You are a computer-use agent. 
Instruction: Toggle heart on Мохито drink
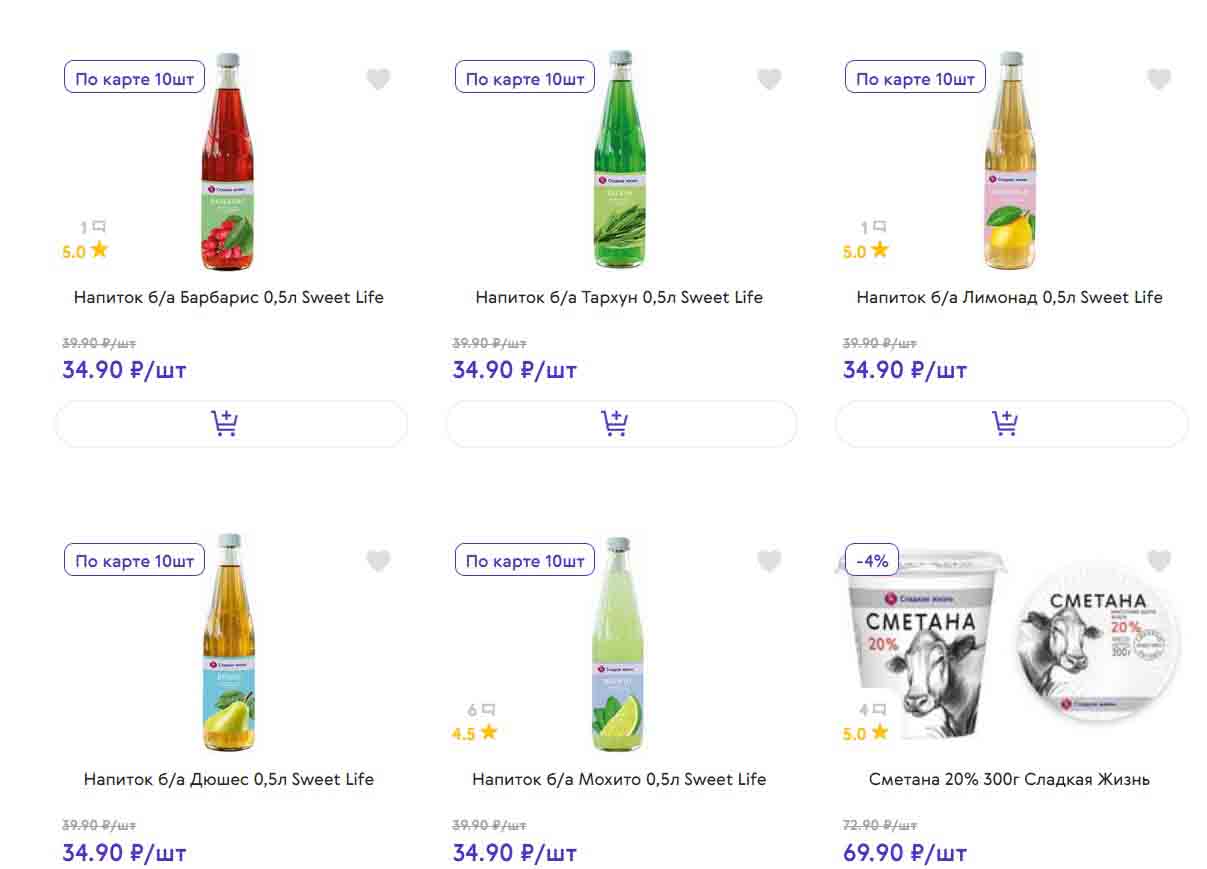click(x=769, y=561)
